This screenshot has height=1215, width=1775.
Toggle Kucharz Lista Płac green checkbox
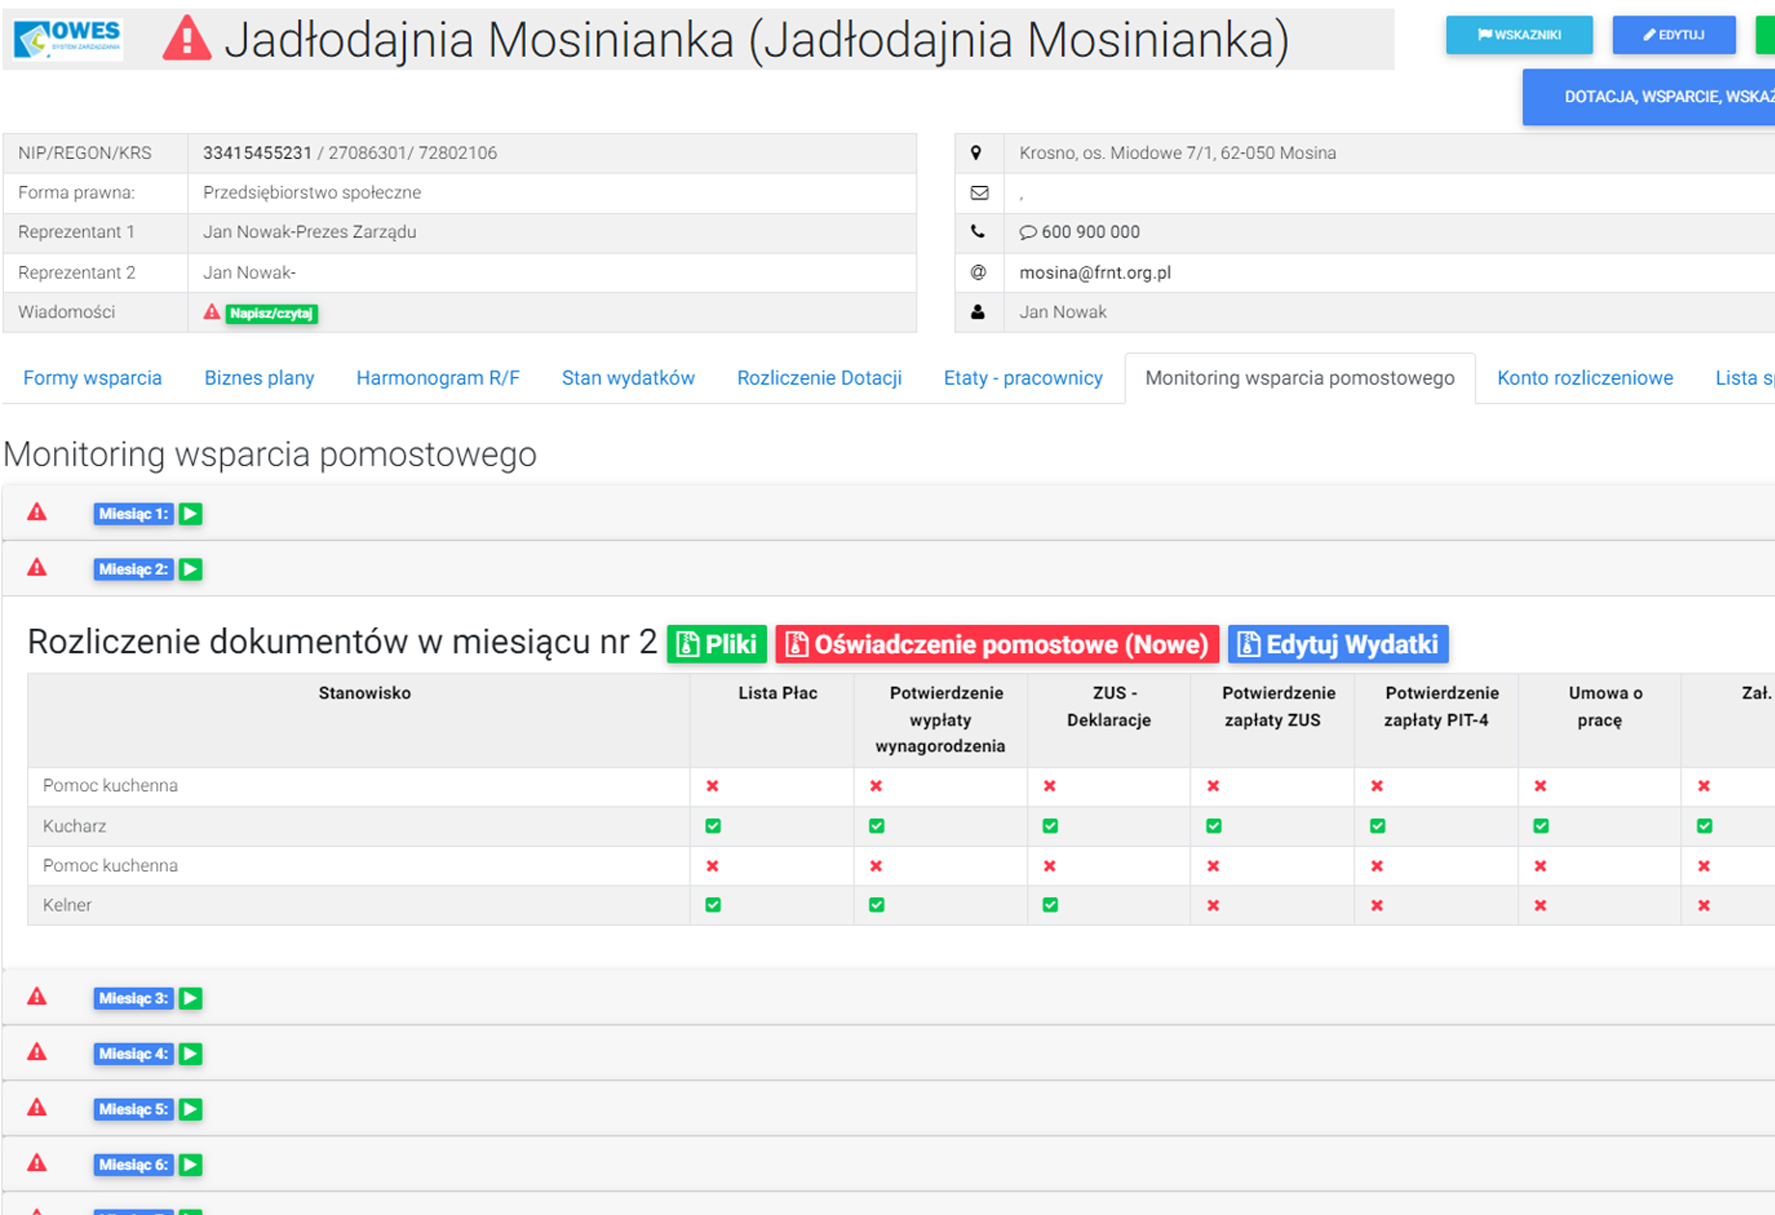click(x=713, y=826)
